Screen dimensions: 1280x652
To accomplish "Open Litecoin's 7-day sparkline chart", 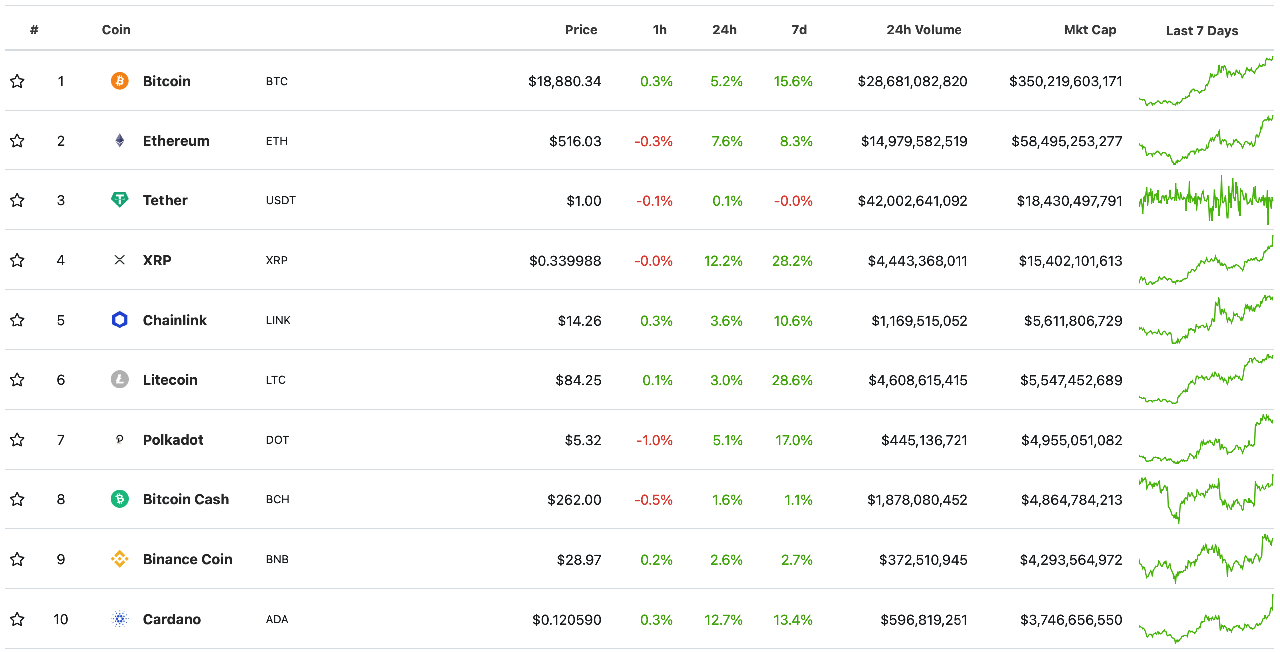I will point(1206,379).
